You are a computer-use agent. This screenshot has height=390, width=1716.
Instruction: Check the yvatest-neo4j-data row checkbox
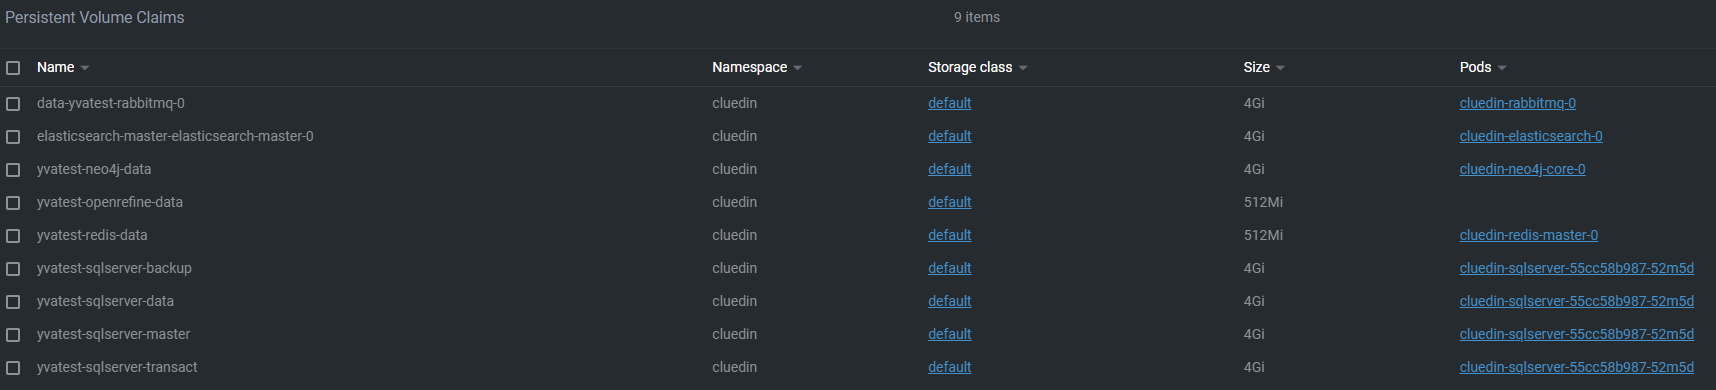[x=13, y=170]
